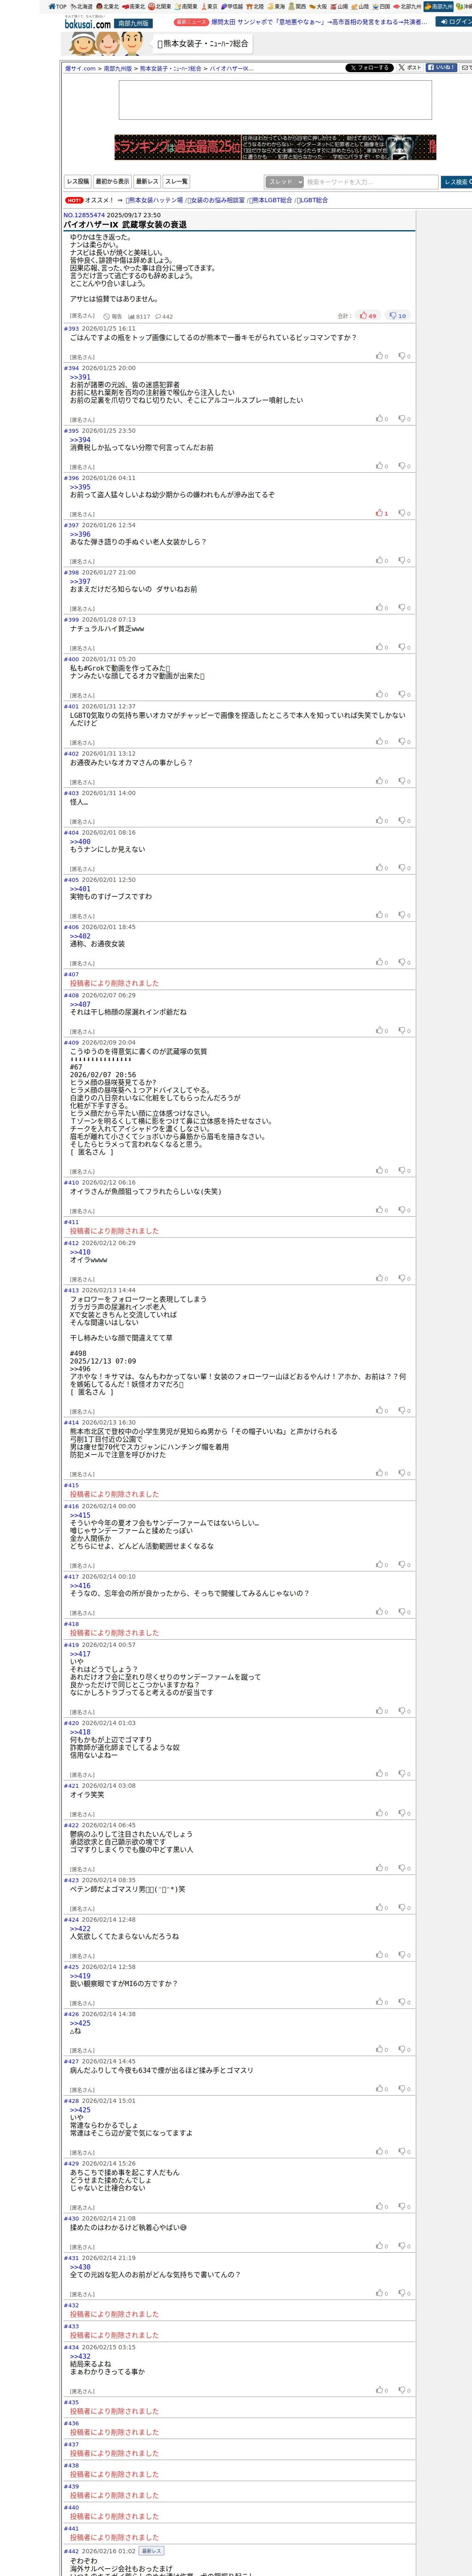Viewport: 472px width, 2576px height.
Task: Open the >>391 reply anchor in post #394
Action: 80,377
